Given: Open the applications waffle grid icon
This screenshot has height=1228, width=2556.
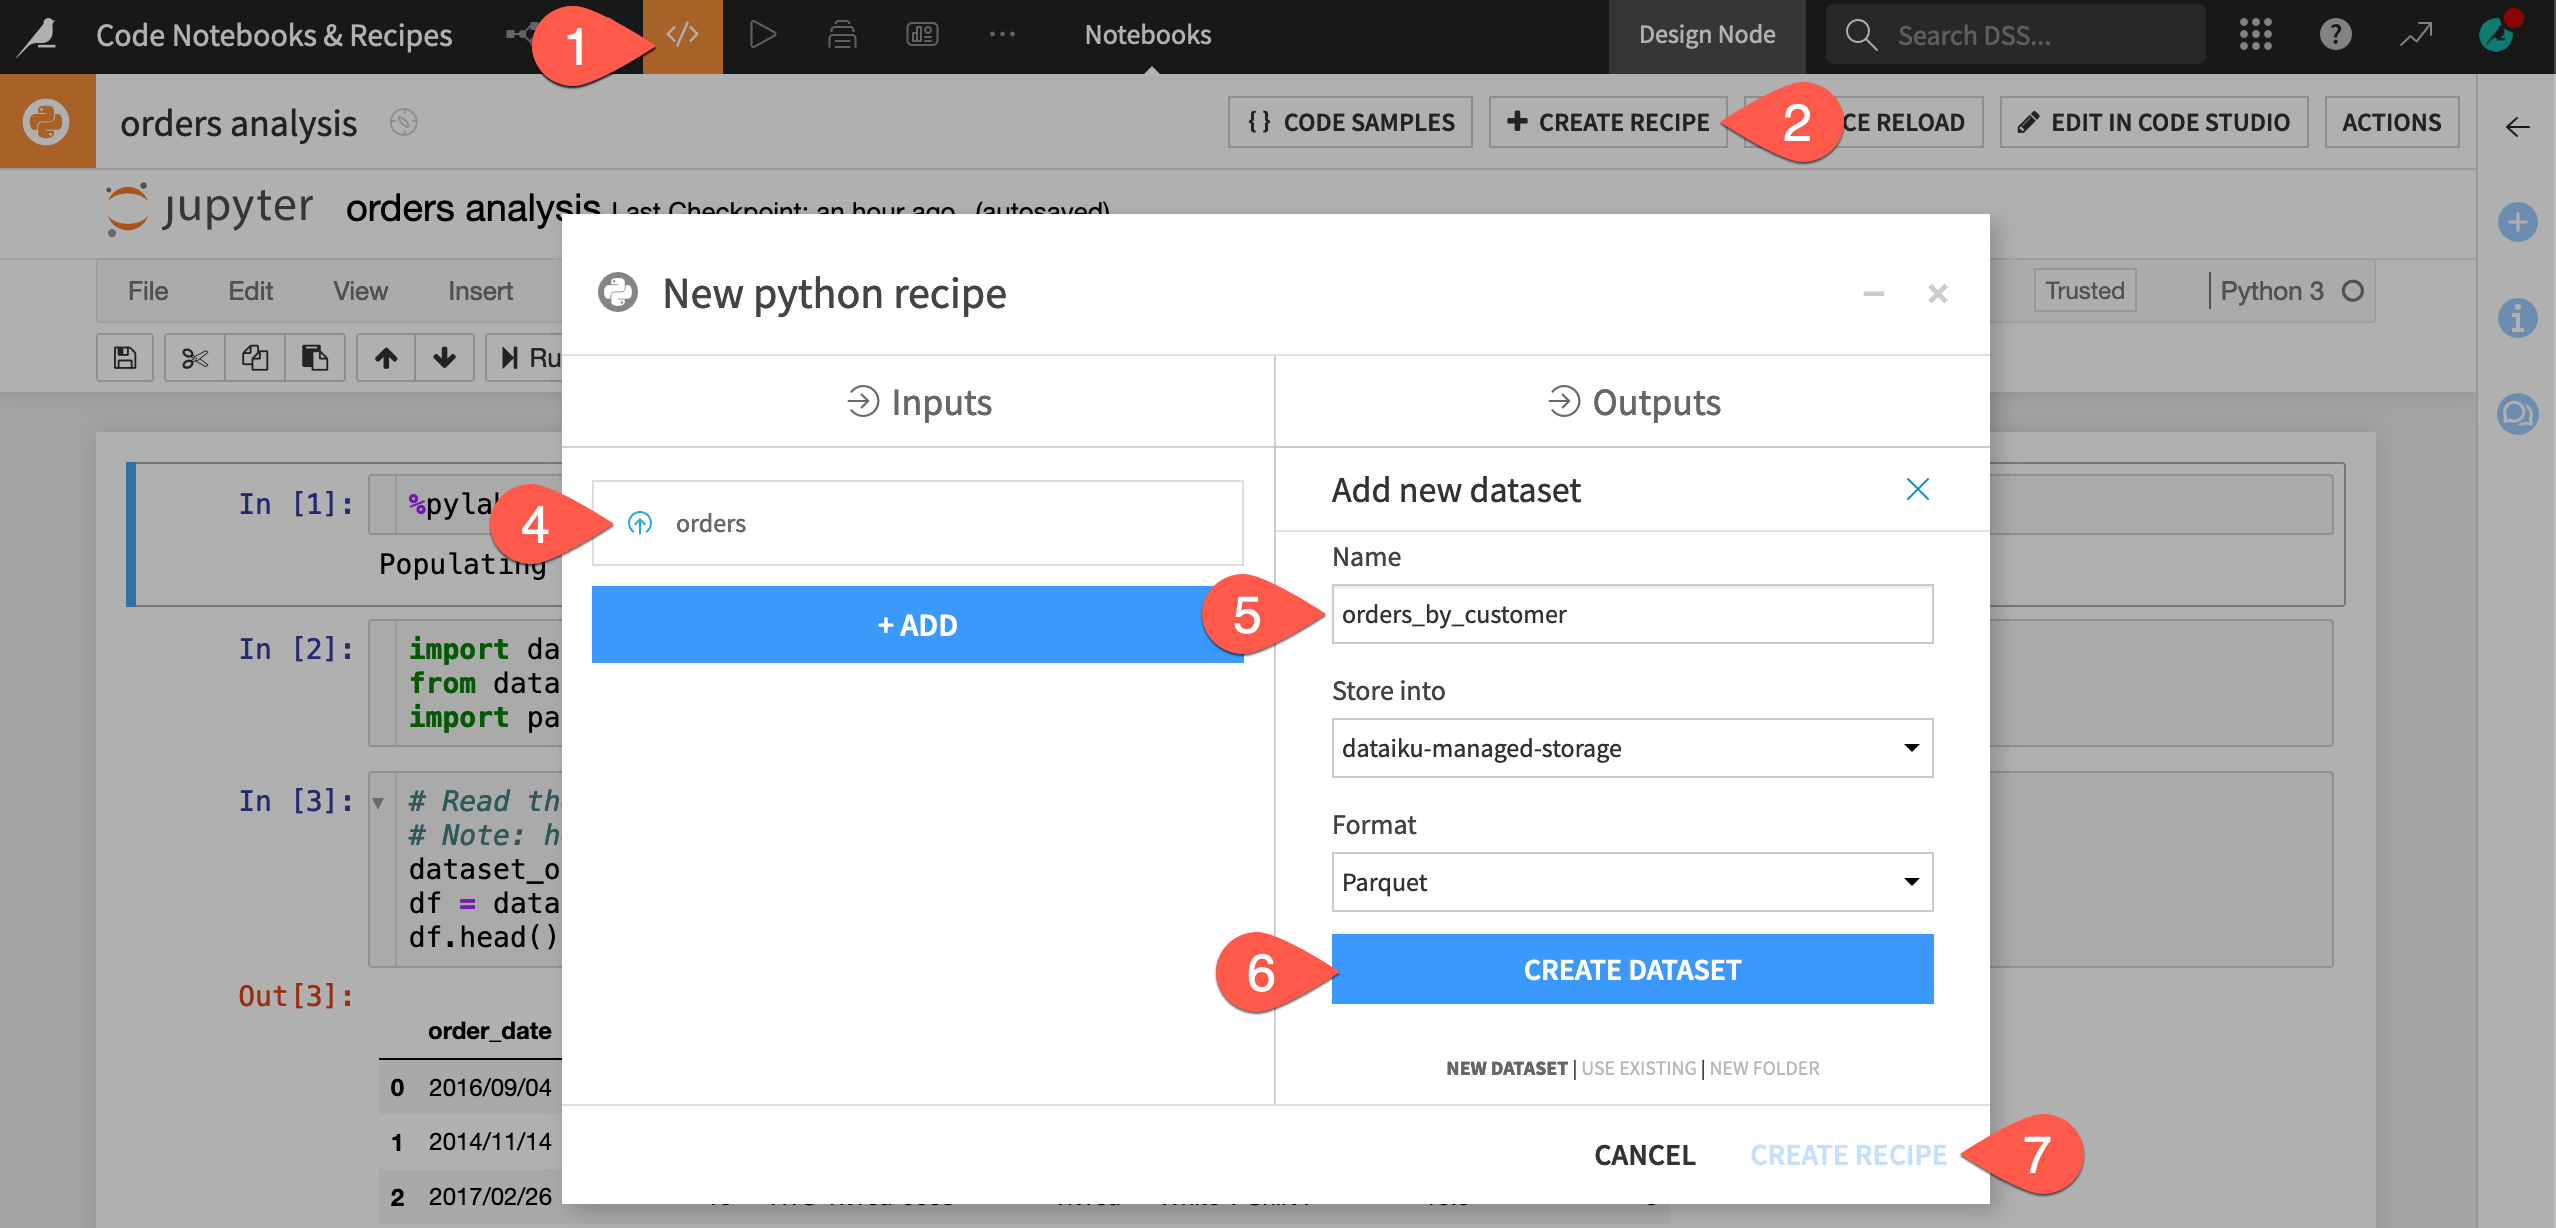Looking at the screenshot, I should point(2255,34).
